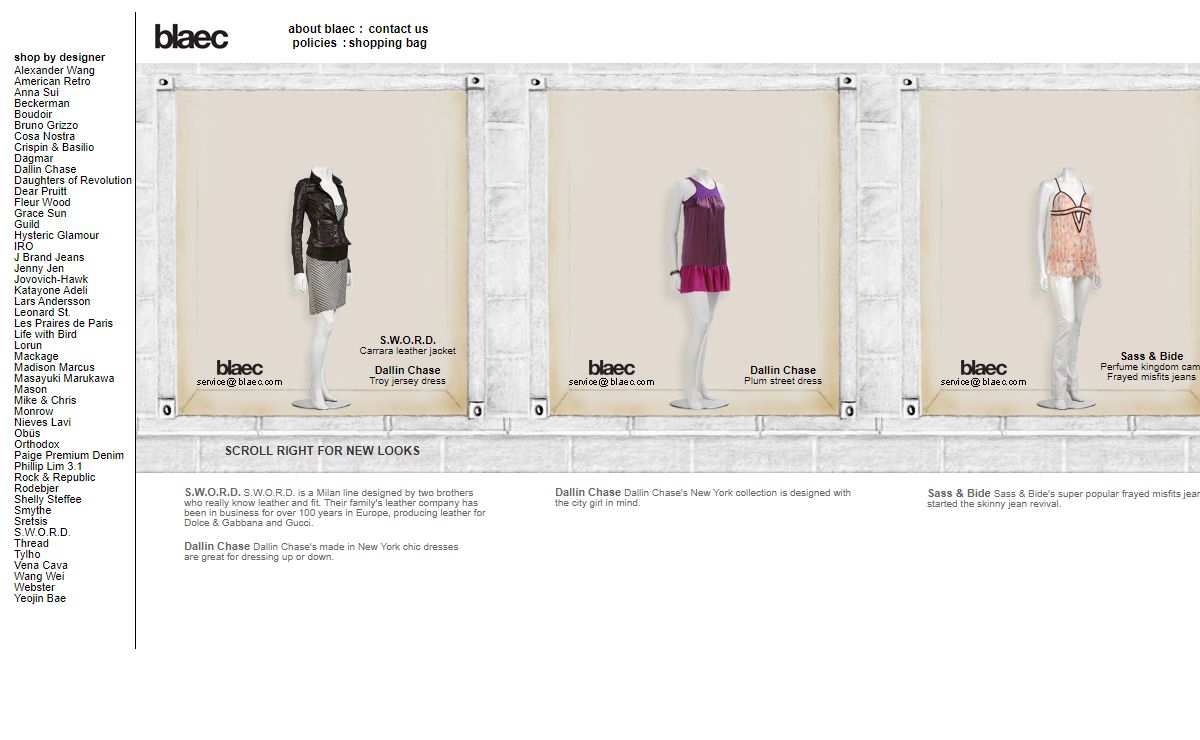
Task: Select Smythe from designers
Action: pos(32,510)
